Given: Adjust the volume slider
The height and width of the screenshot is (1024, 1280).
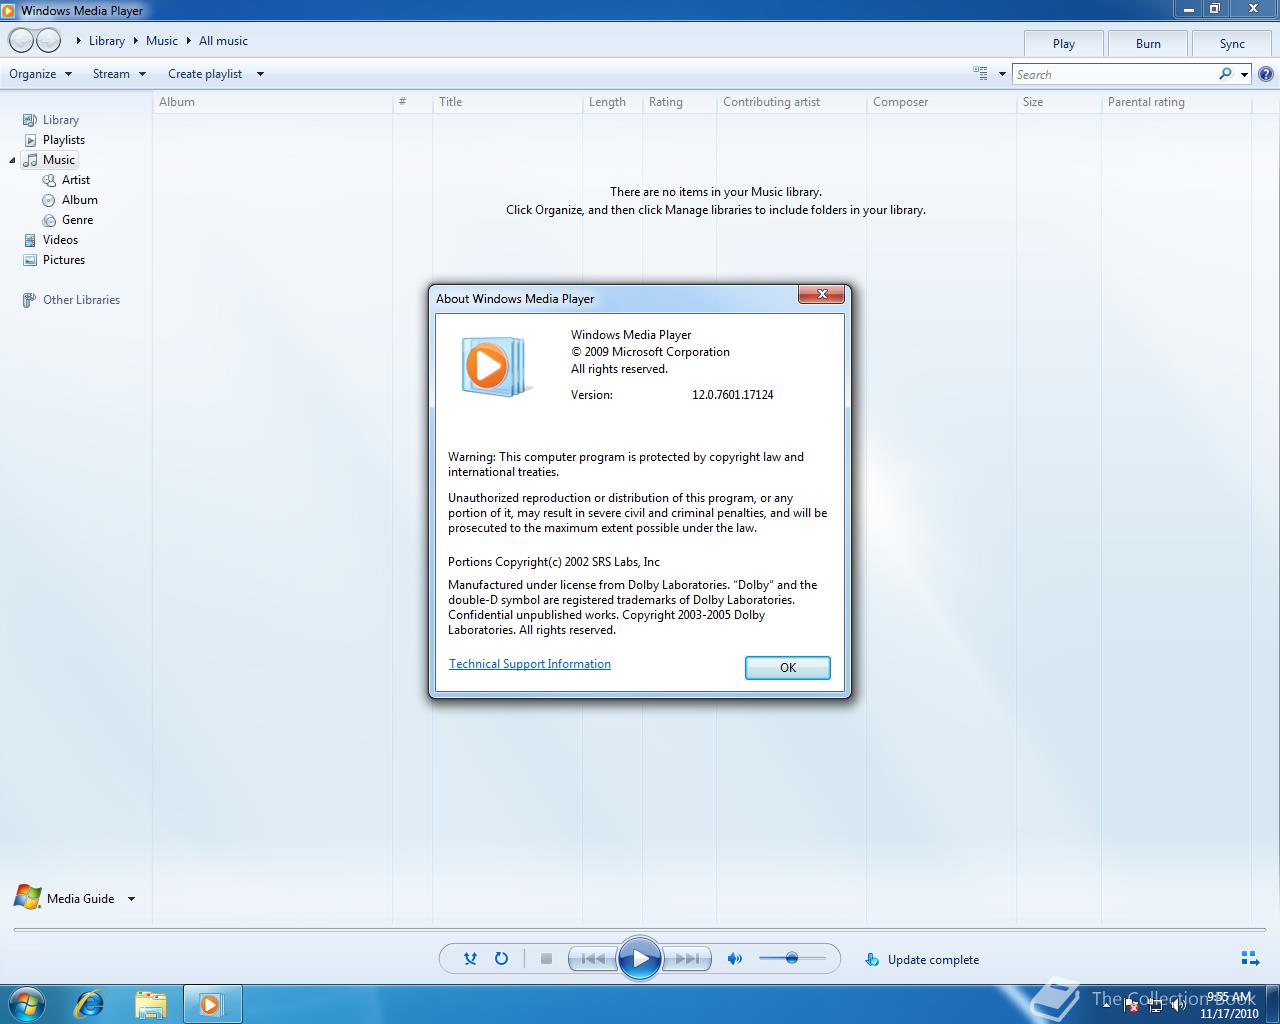Looking at the screenshot, I should coord(793,958).
